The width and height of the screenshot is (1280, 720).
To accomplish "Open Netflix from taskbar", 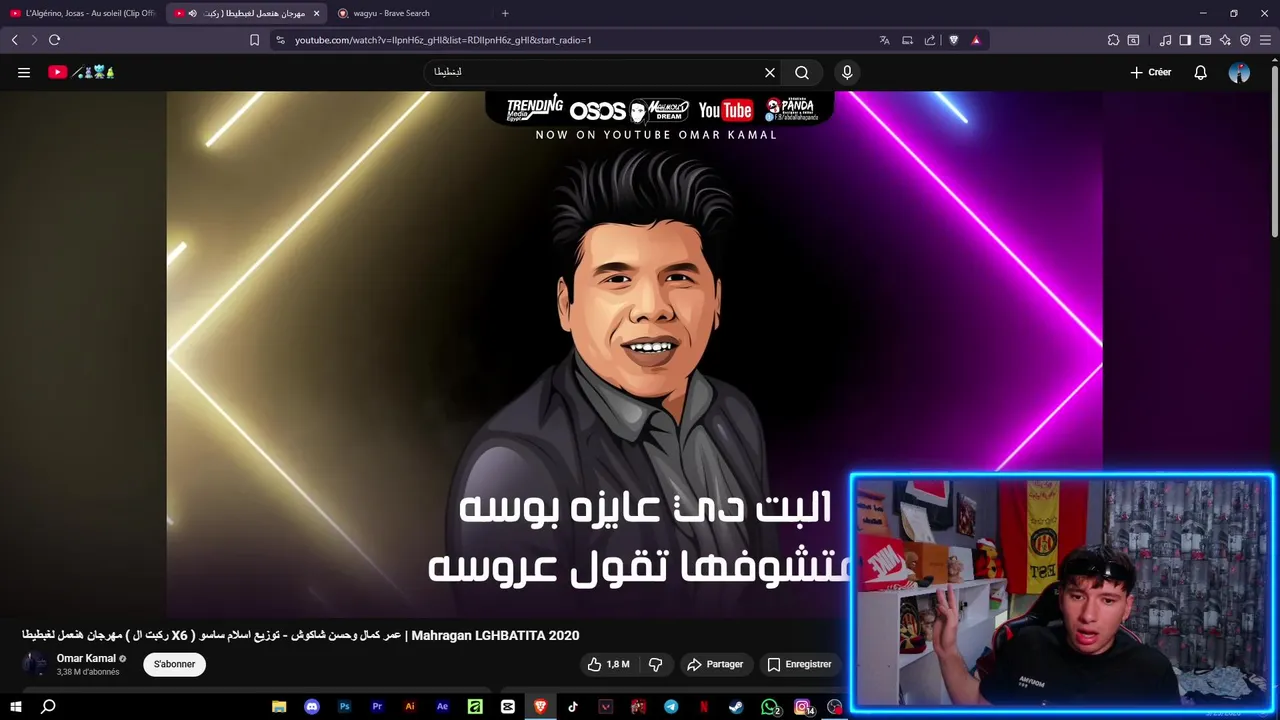I will click(x=704, y=707).
